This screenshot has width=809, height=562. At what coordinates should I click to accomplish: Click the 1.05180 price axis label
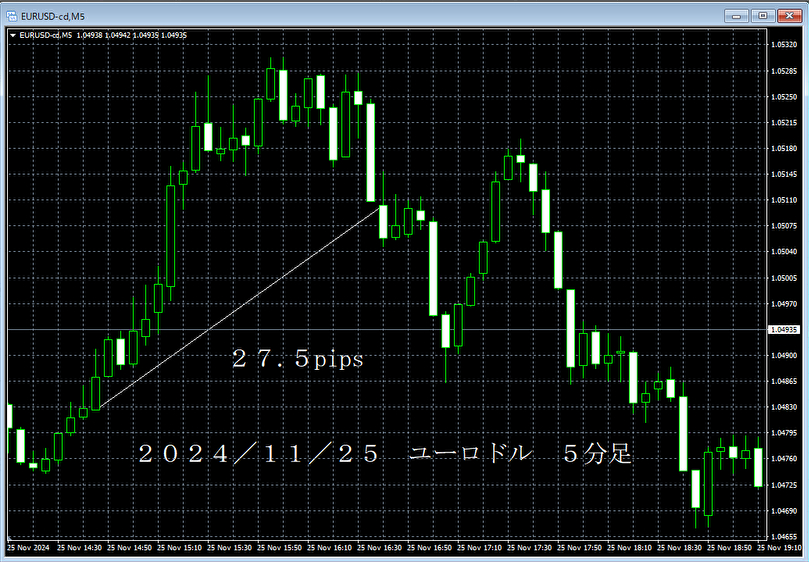point(785,149)
